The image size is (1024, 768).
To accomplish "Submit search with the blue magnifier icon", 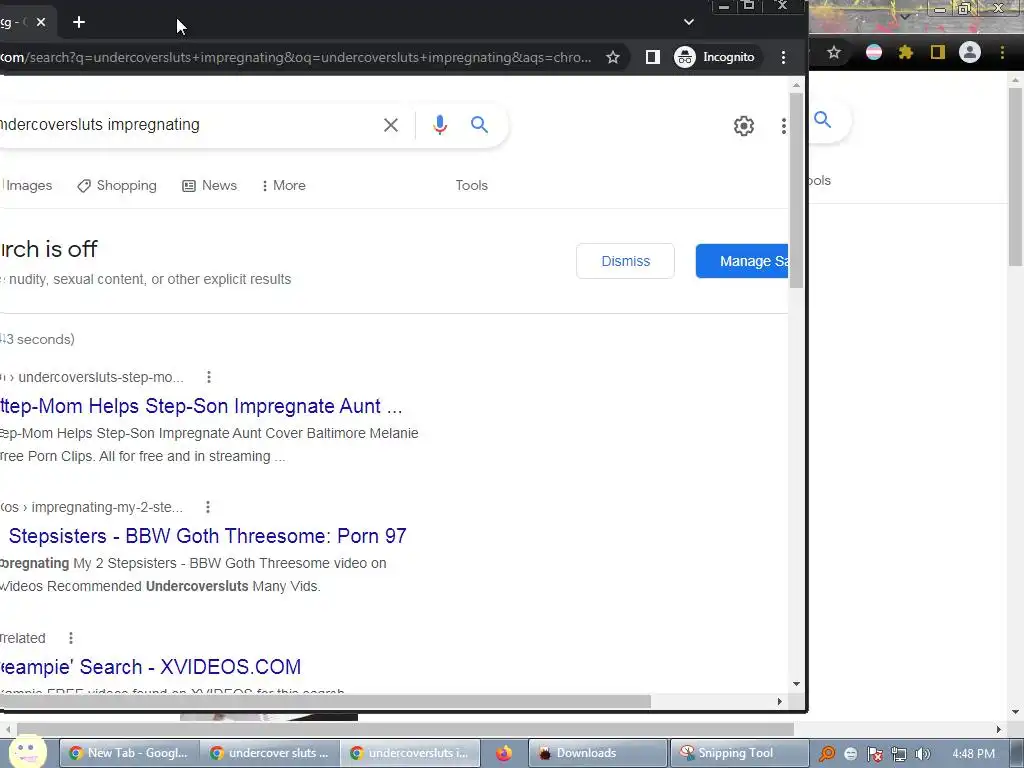I will point(479,125).
